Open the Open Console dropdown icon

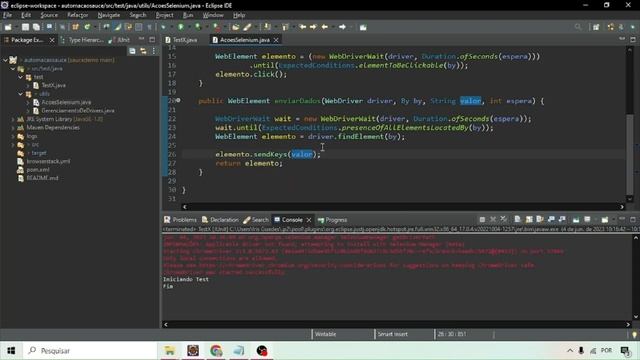tap(605, 220)
